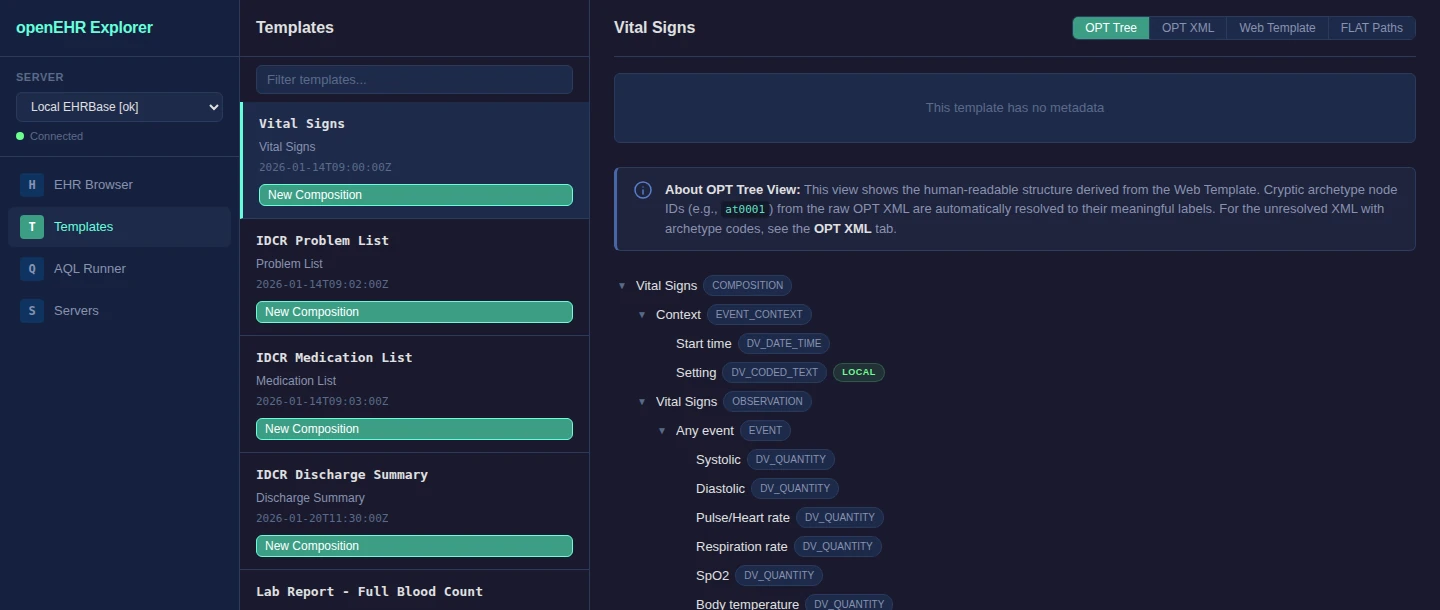The image size is (1440, 610).
Task: Go to the Servers page
Action: click(119, 311)
